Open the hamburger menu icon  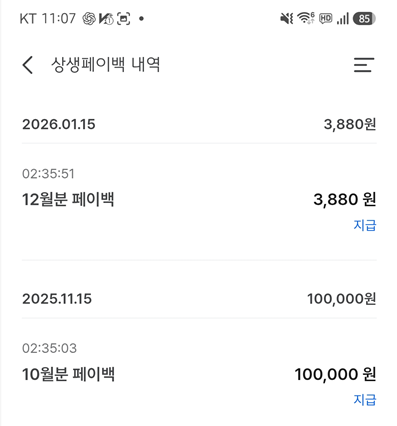pos(364,65)
